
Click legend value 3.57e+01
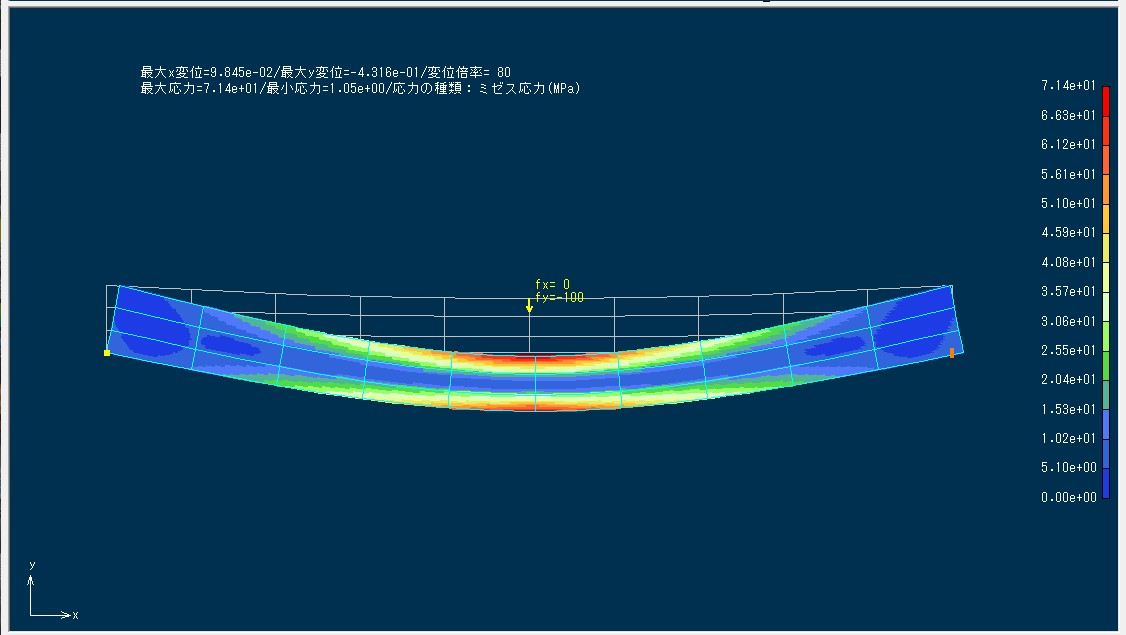tap(1069, 291)
